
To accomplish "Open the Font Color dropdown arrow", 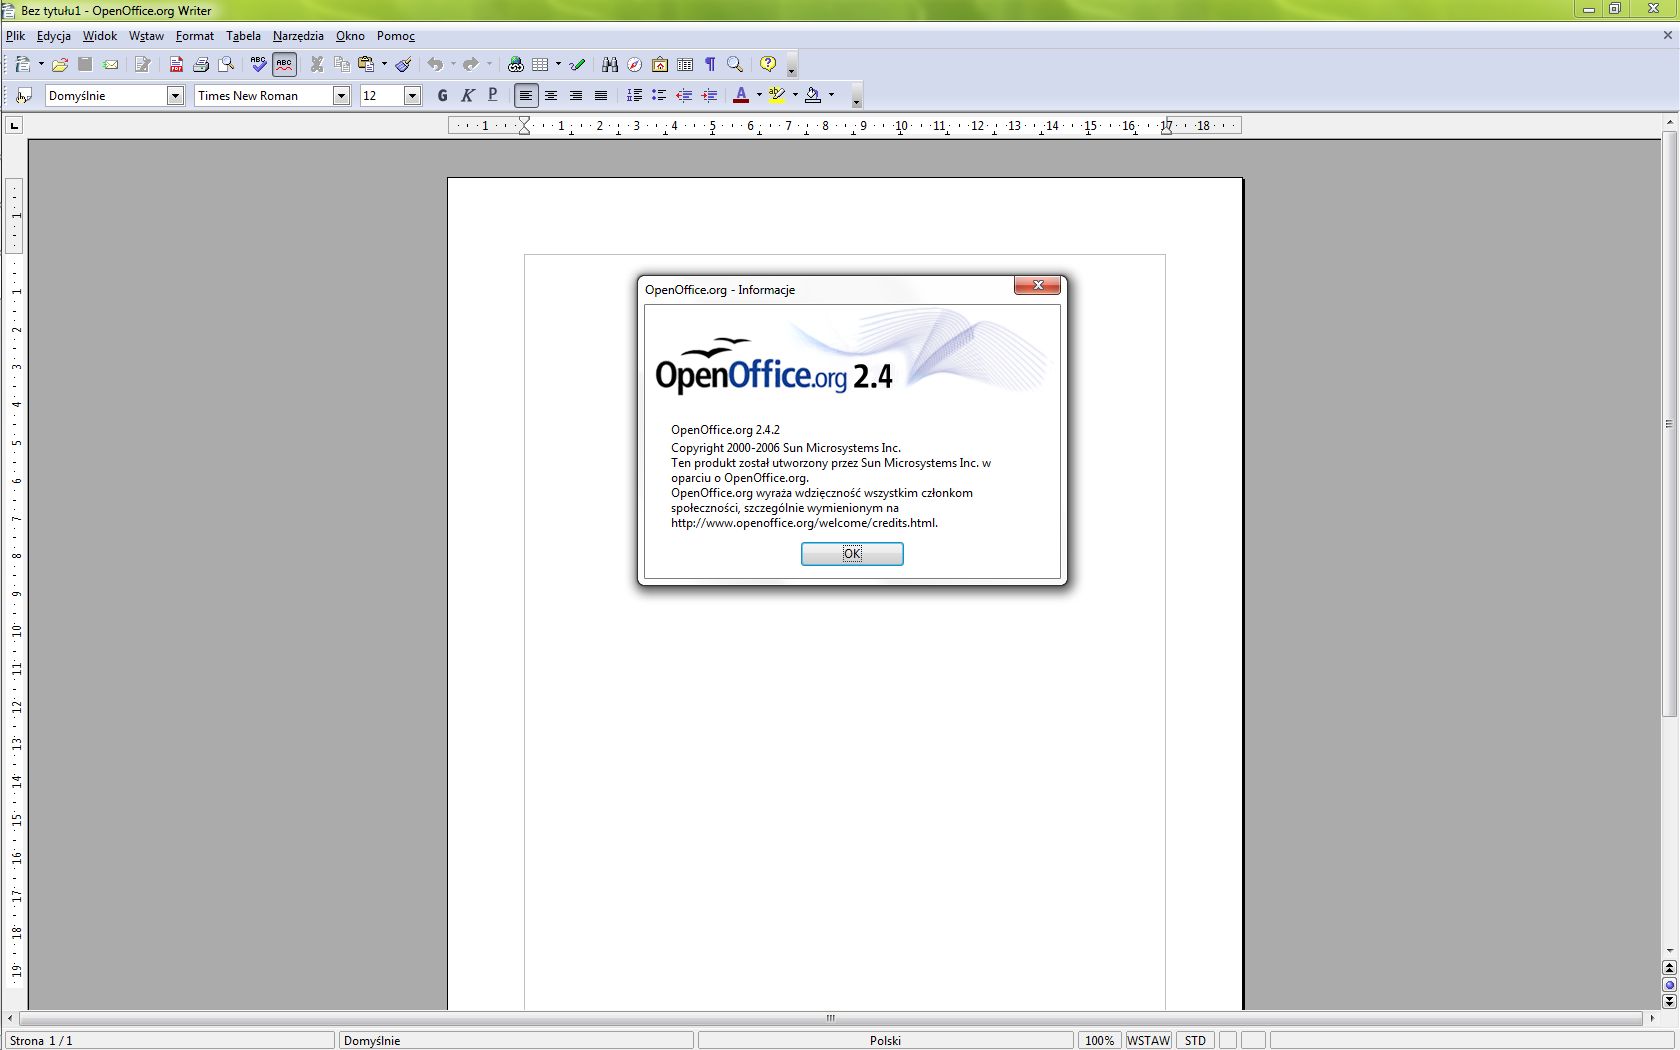I will pos(759,95).
